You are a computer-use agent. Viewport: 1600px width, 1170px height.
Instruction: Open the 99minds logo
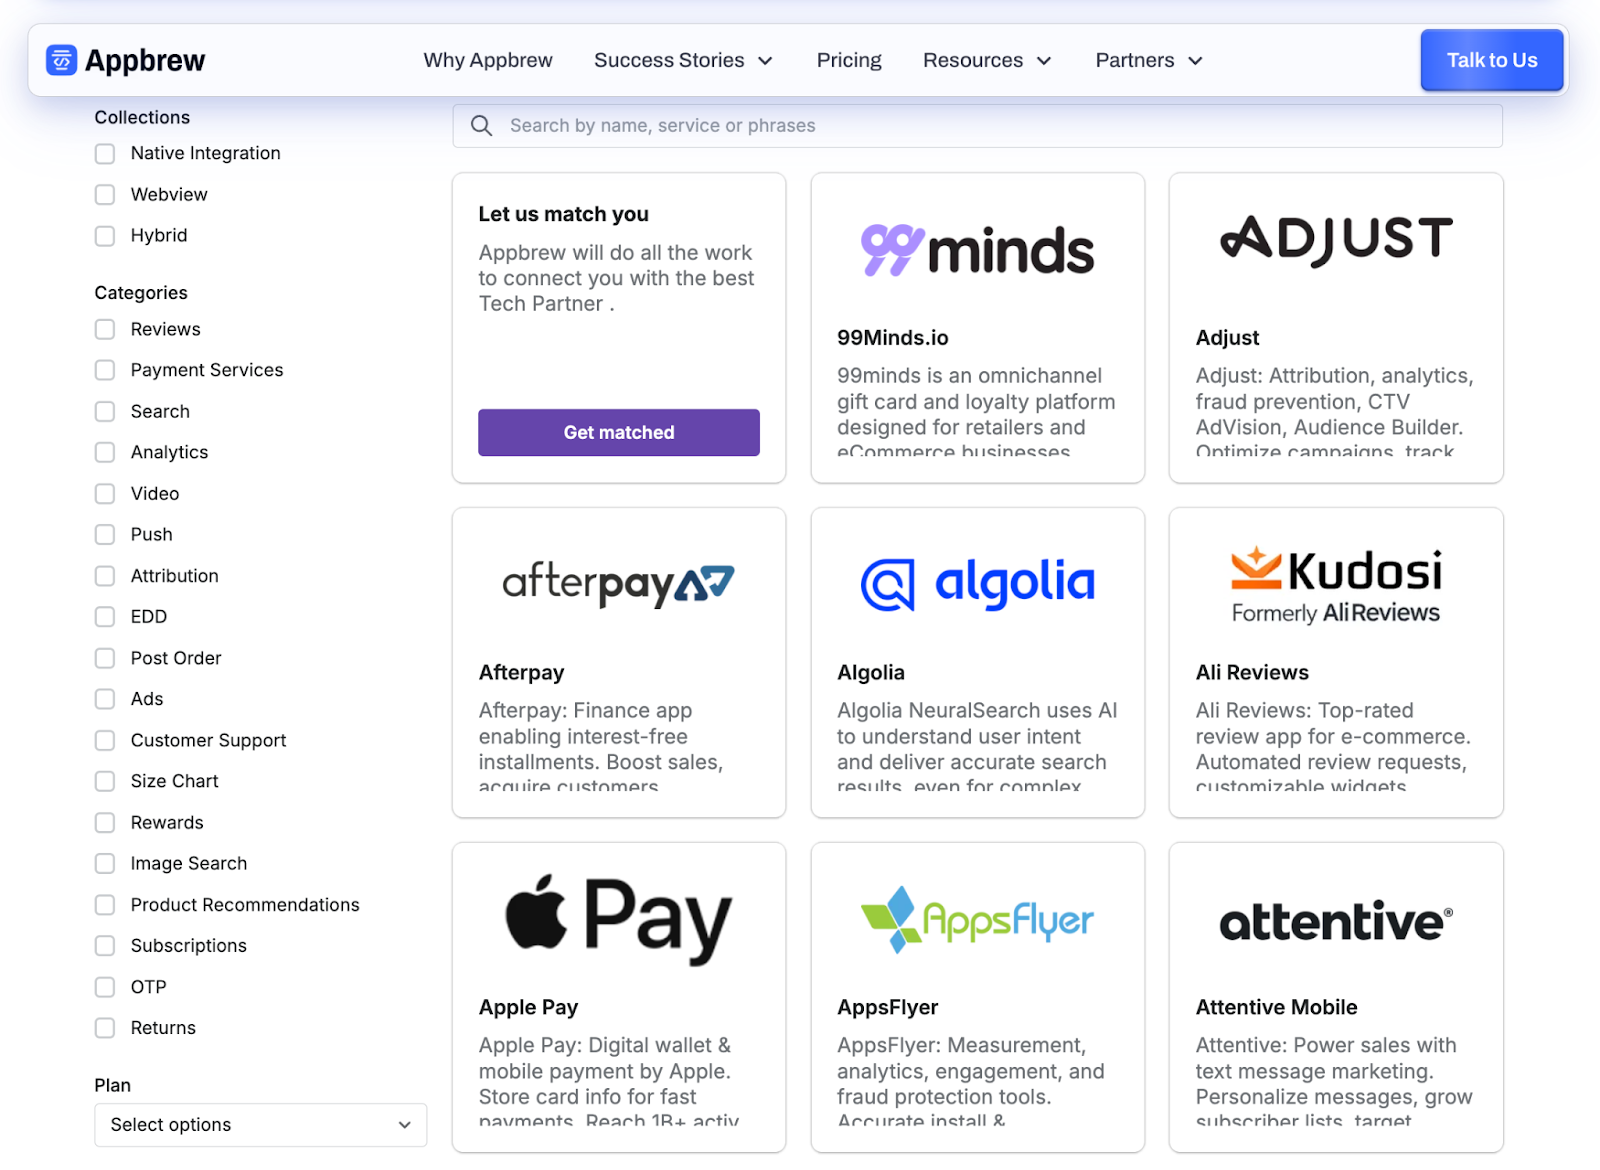[x=977, y=250]
